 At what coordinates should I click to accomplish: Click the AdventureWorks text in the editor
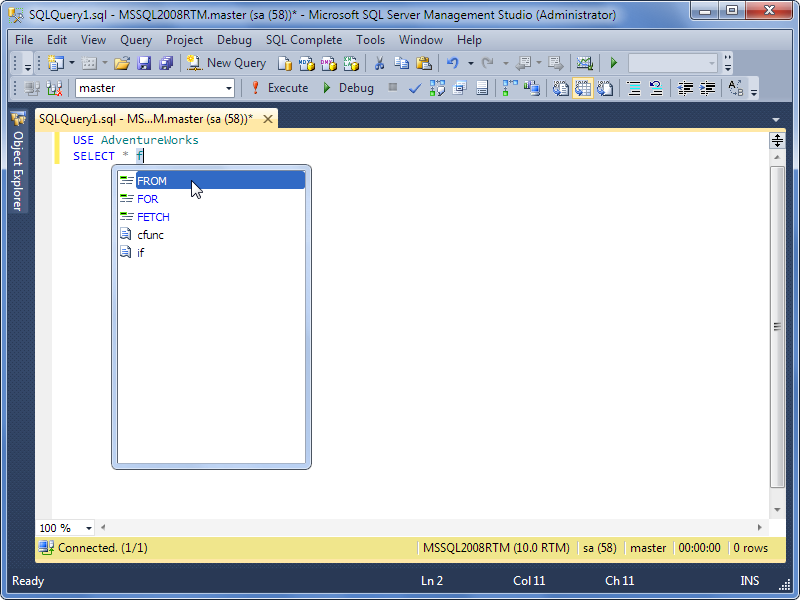click(x=149, y=140)
